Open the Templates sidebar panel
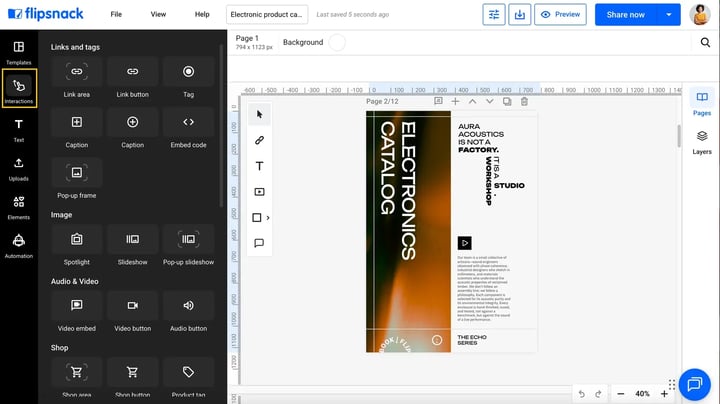The image size is (720, 404). tap(19, 52)
